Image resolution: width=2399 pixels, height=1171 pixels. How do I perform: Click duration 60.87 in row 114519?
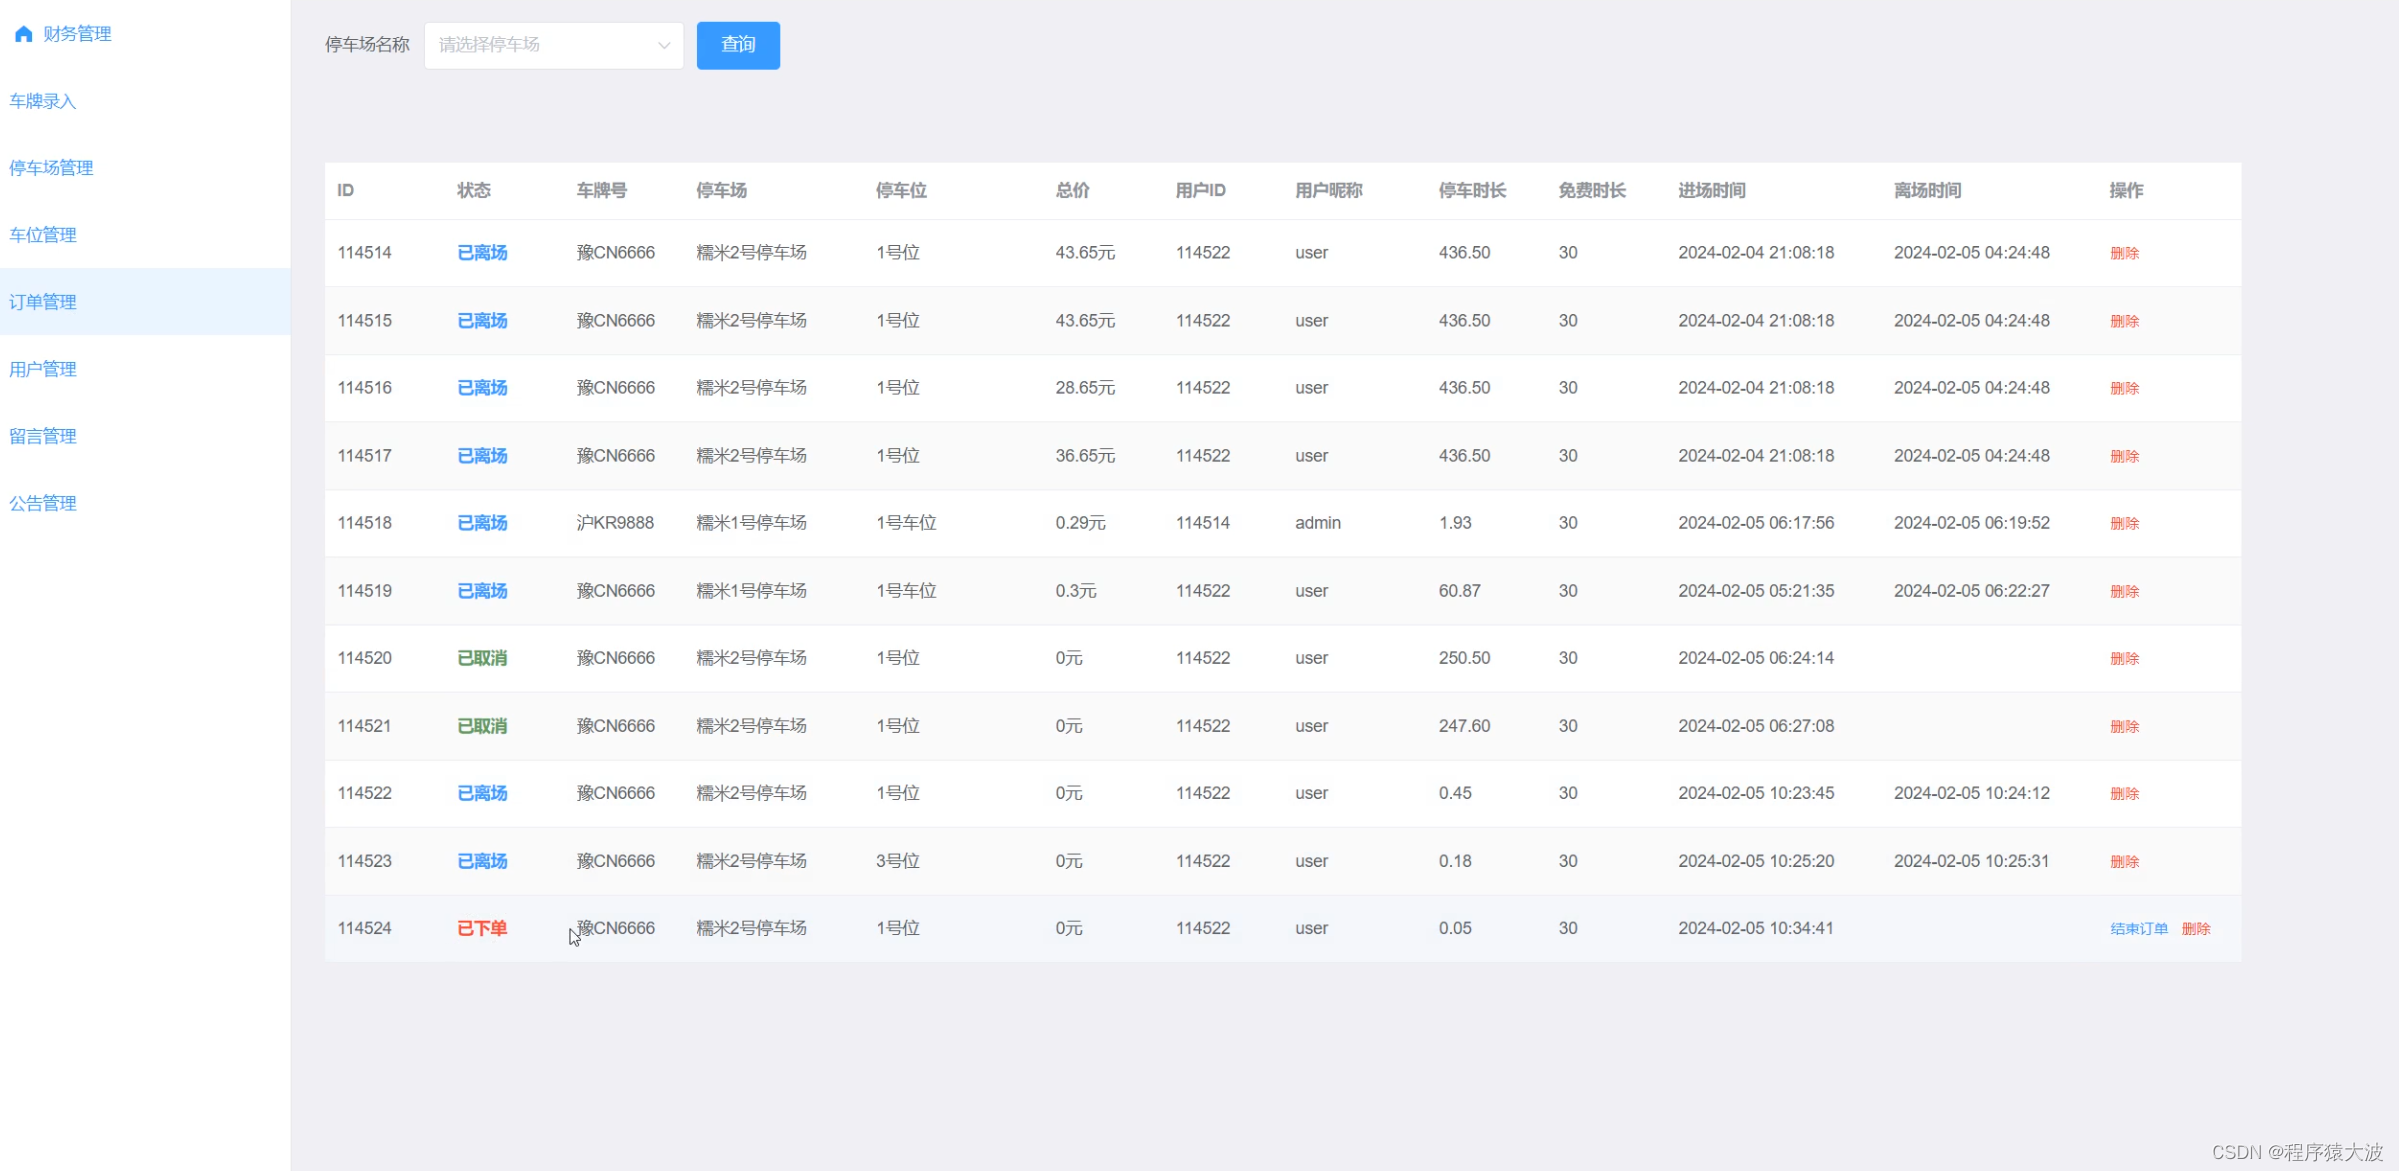1459,591
